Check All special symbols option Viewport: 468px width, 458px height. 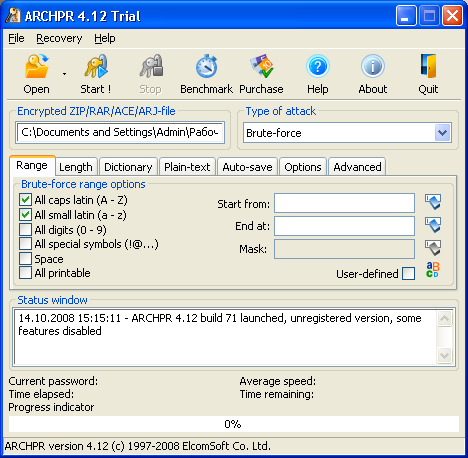[25, 244]
